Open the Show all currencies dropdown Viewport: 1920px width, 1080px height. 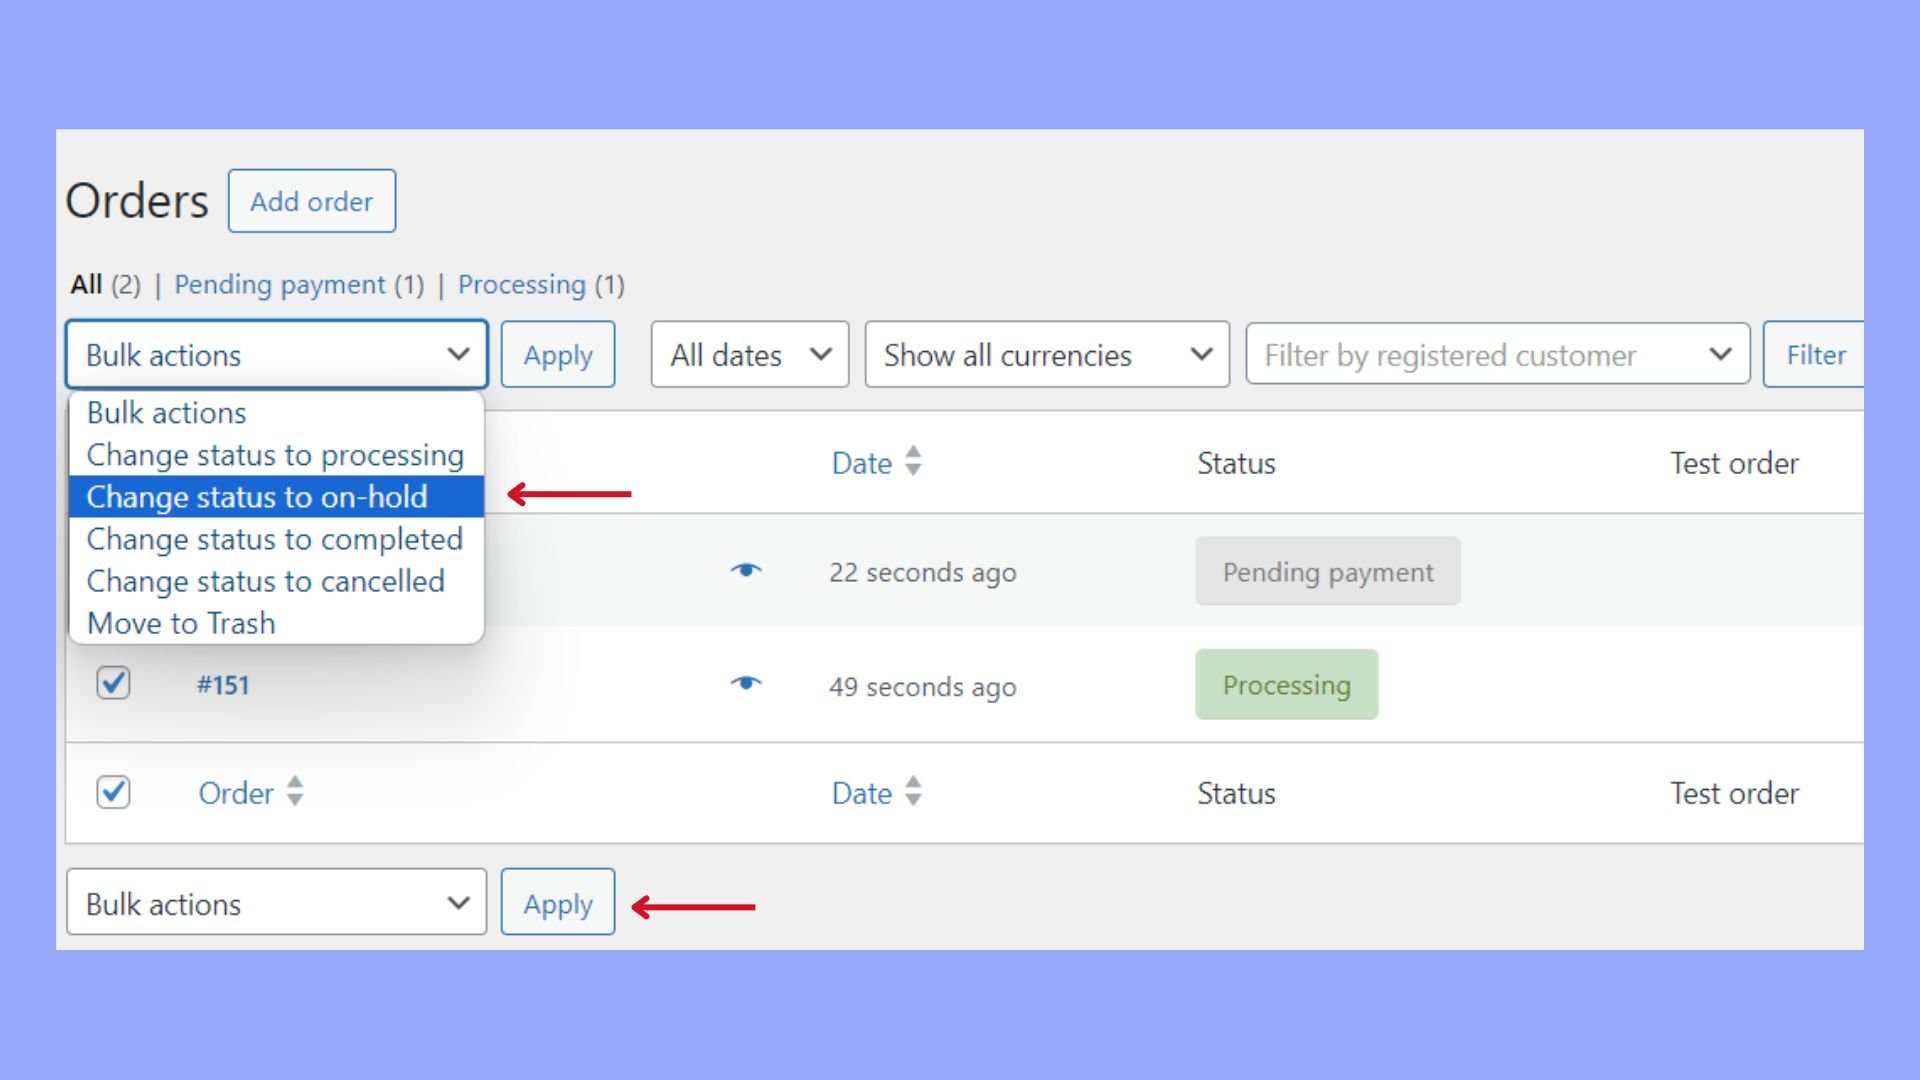click(x=1046, y=355)
